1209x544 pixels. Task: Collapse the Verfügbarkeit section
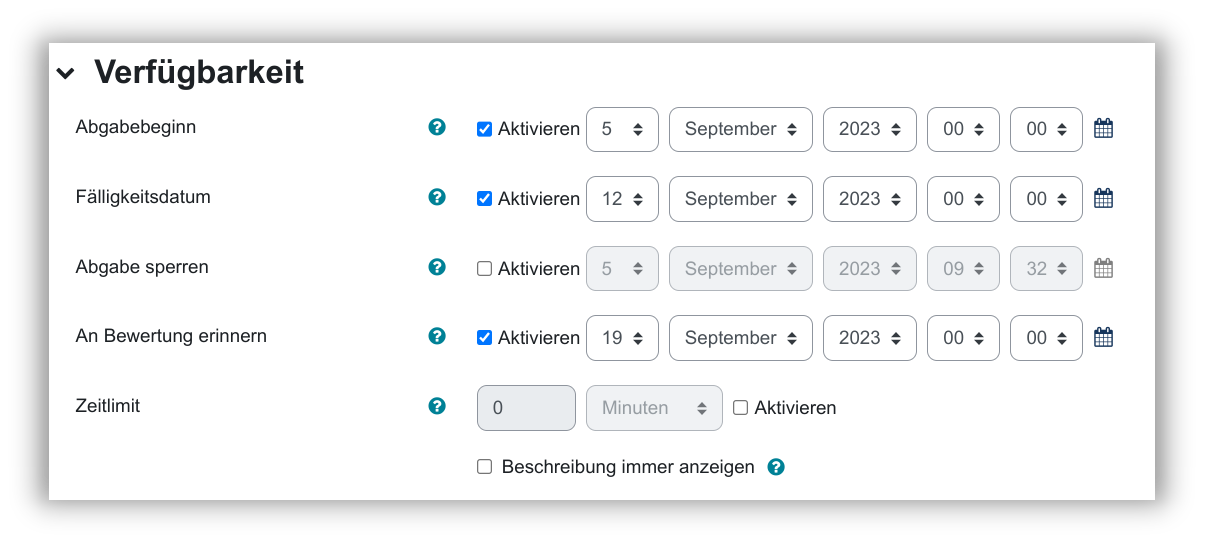click(66, 73)
